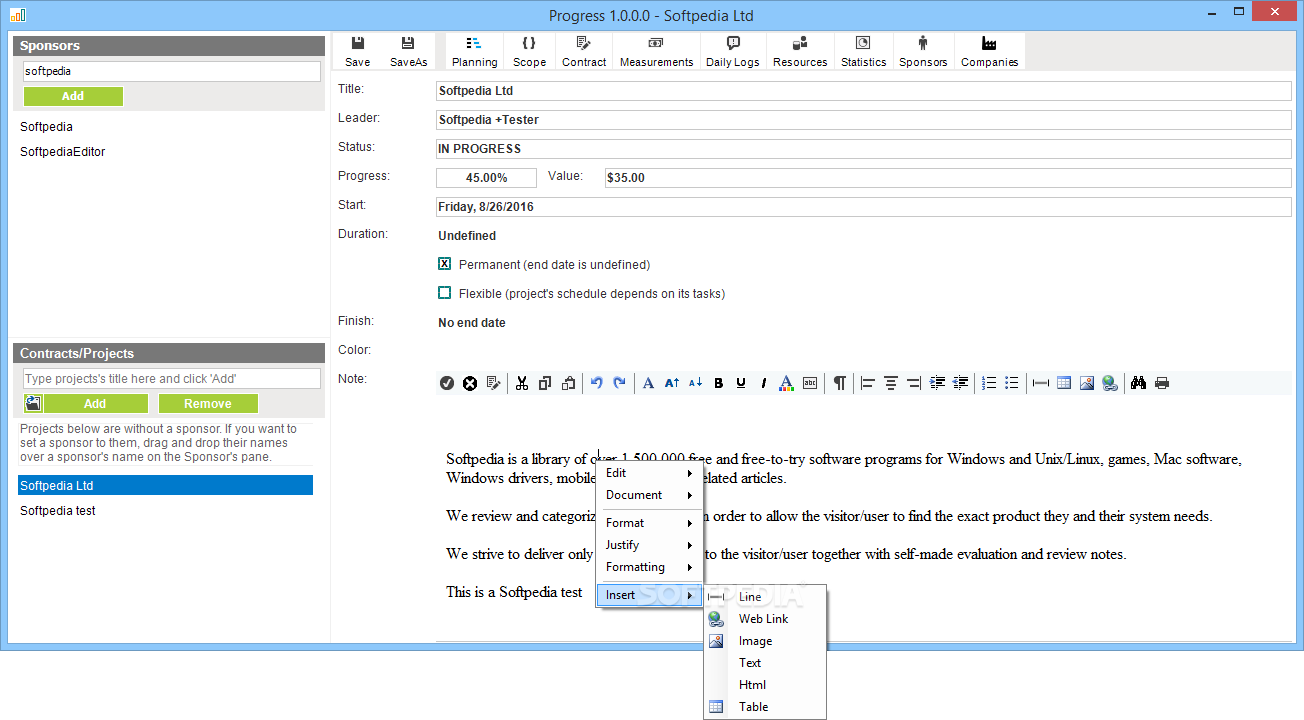Toggle the Permanent end date checkbox
1304x720 pixels.
click(445, 264)
